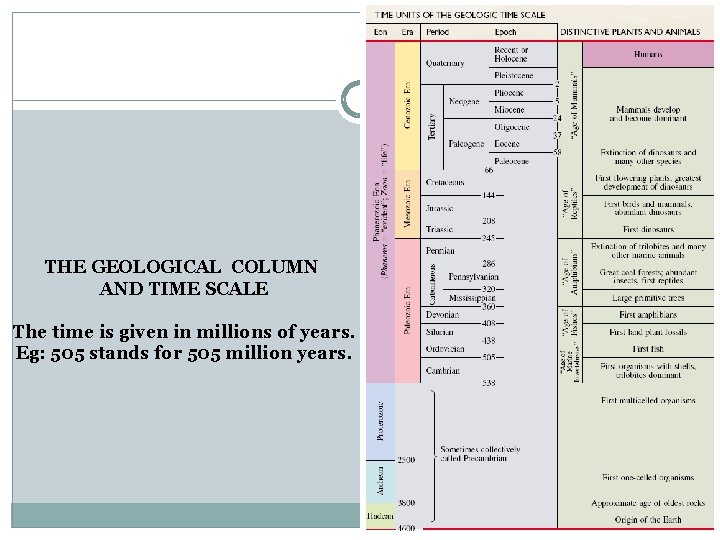Click 'First flowering plants, greatest development of dinosaurs'
This screenshot has height=540, width=720.
point(648,182)
